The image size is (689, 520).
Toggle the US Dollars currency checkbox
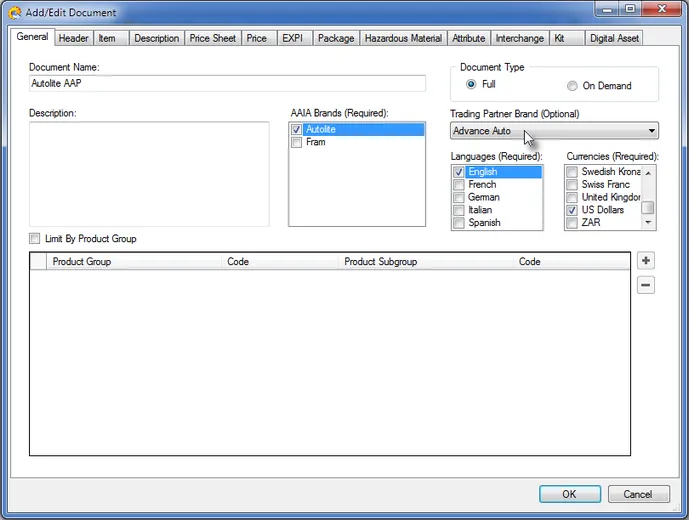pyautogui.click(x=572, y=211)
